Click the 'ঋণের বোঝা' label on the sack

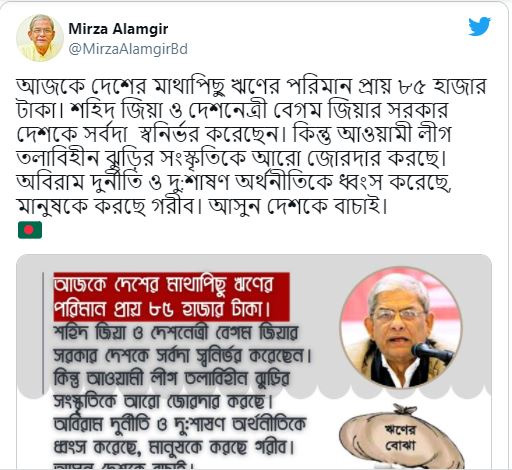pyautogui.click(x=400, y=438)
